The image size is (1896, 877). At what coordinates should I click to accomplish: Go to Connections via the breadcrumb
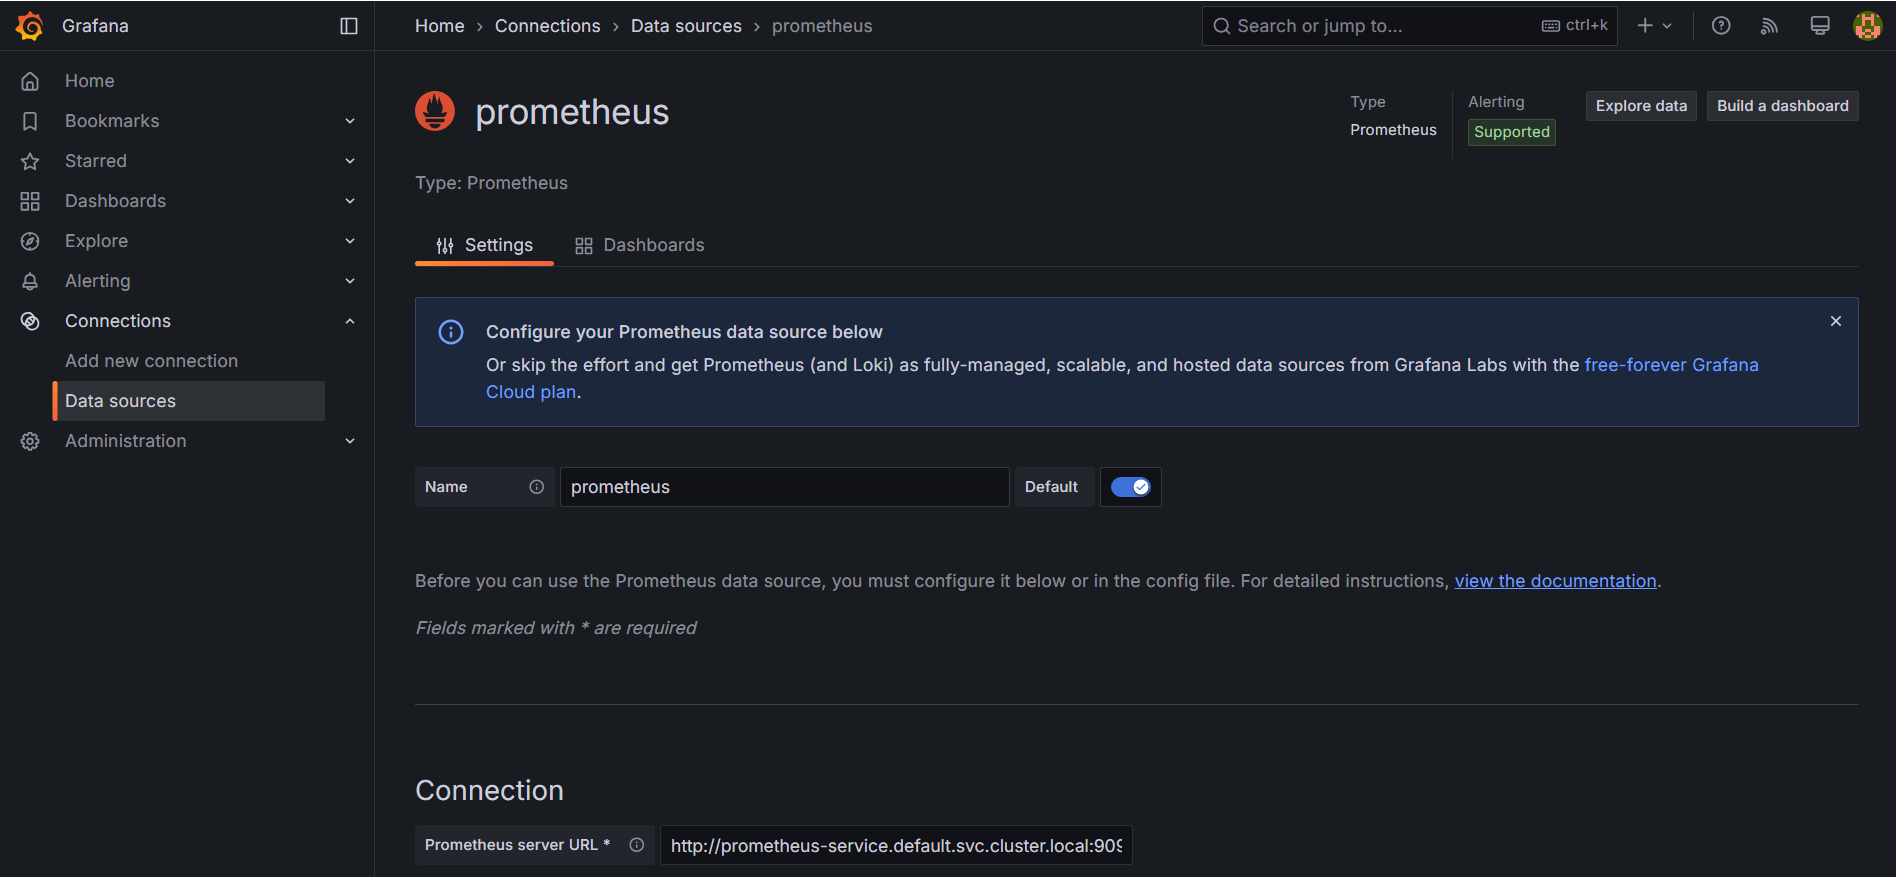(548, 26)
